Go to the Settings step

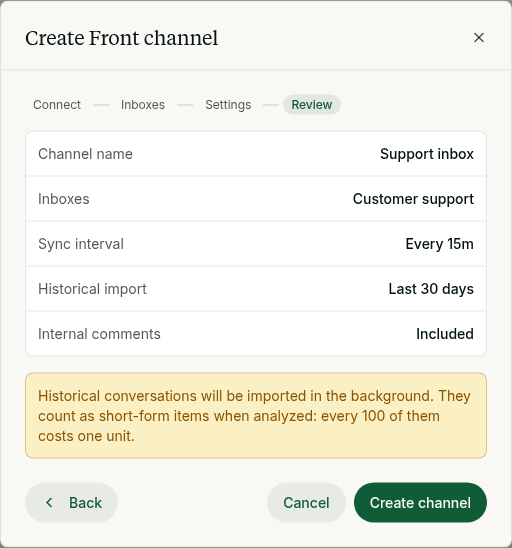click(x=228, y=104)
